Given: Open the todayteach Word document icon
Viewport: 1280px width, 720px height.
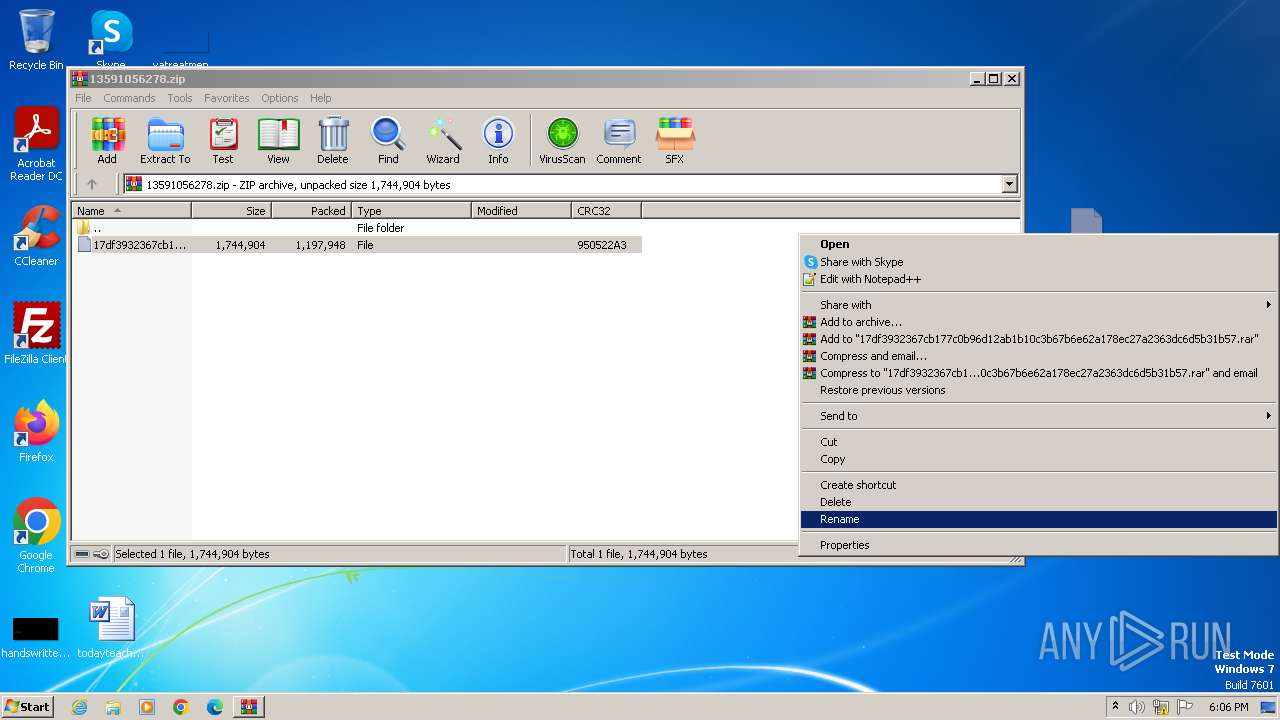Looking at the screenshot, I should point(111,627).
